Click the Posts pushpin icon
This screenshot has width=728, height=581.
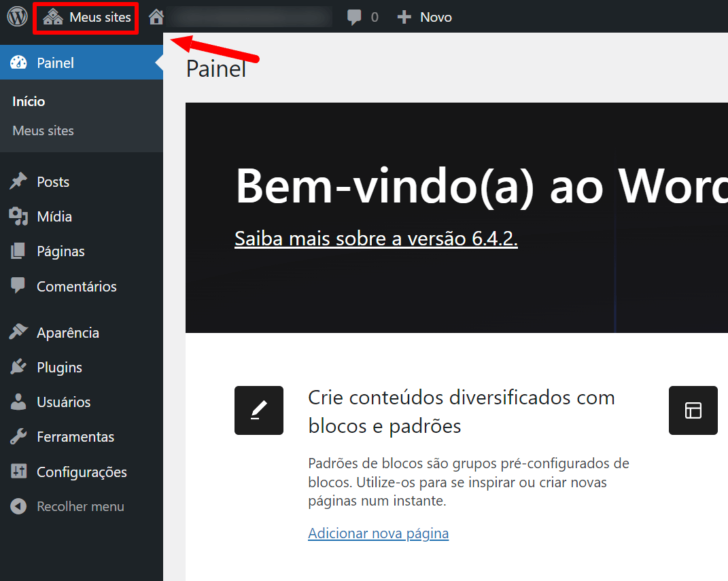[19, 181]
